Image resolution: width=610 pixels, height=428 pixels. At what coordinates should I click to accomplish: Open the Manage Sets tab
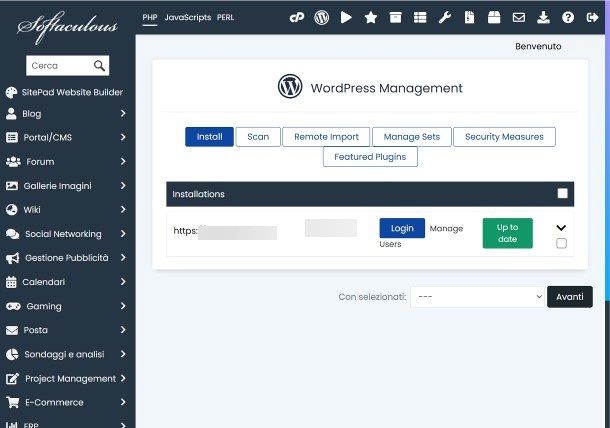[412, 137]
